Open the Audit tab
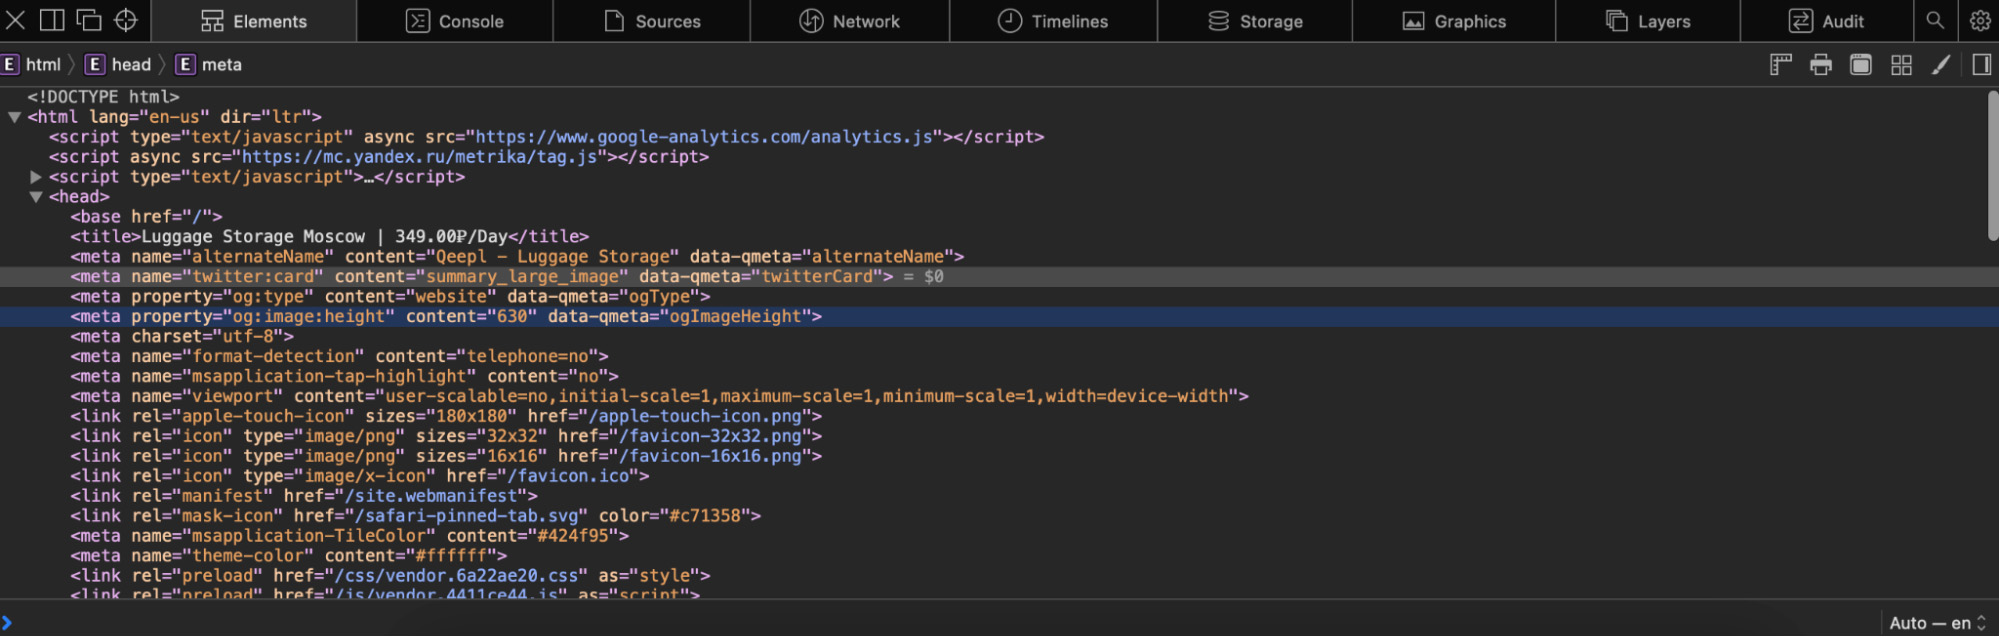Screen dimensions: 1999x637 point(1826,21)
